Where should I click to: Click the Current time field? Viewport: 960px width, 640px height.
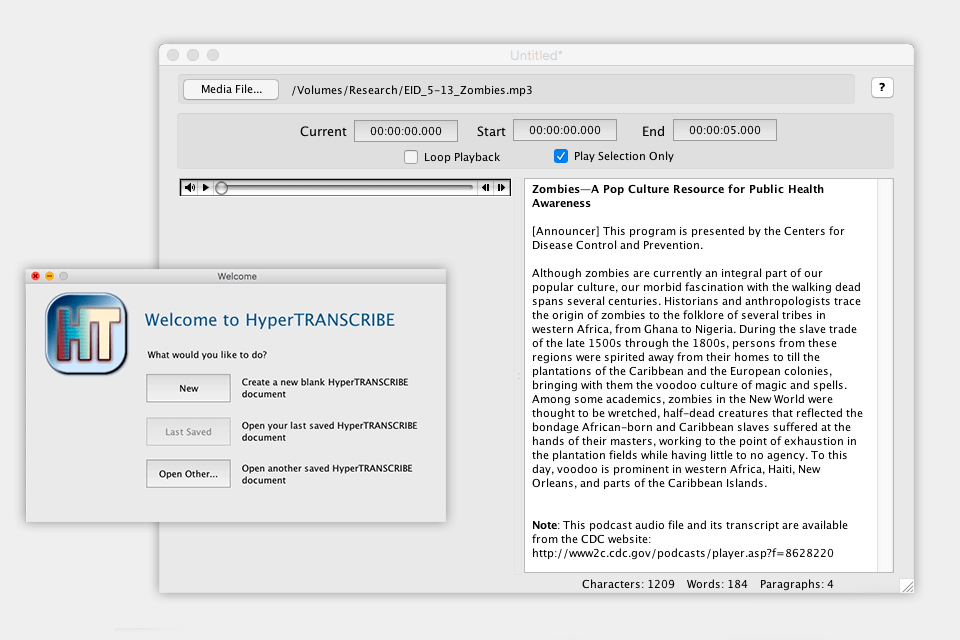pos(405,131)
